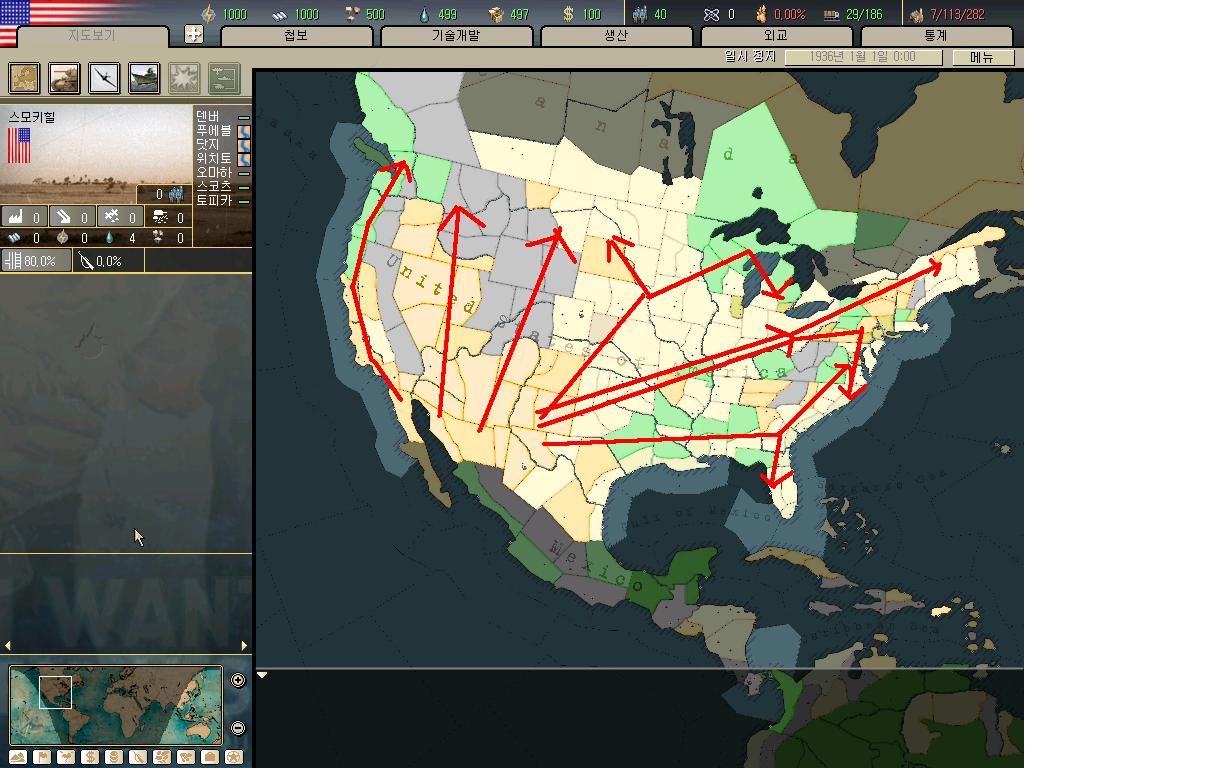Click the left panel scroll-right arrow
1218x768 pixels.
(244, 646)
